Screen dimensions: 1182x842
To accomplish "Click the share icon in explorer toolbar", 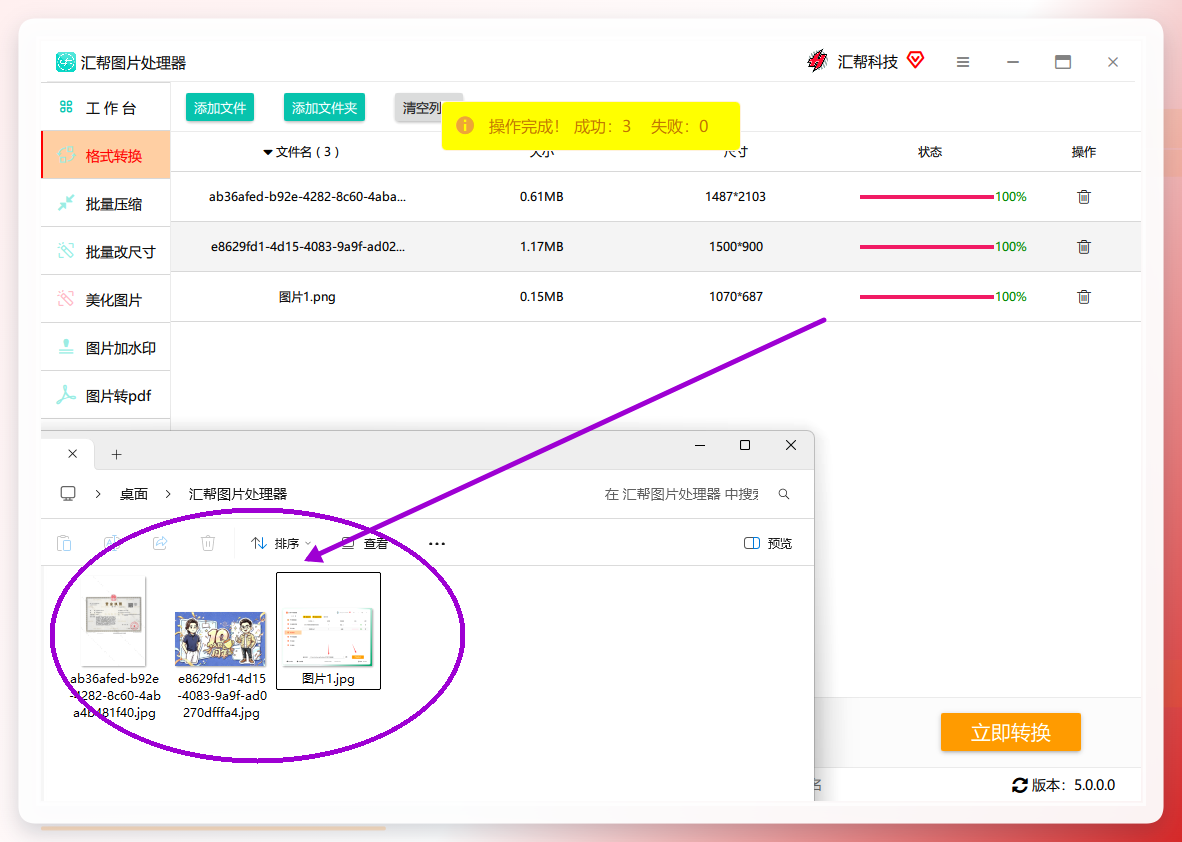I will pos(160,543).
